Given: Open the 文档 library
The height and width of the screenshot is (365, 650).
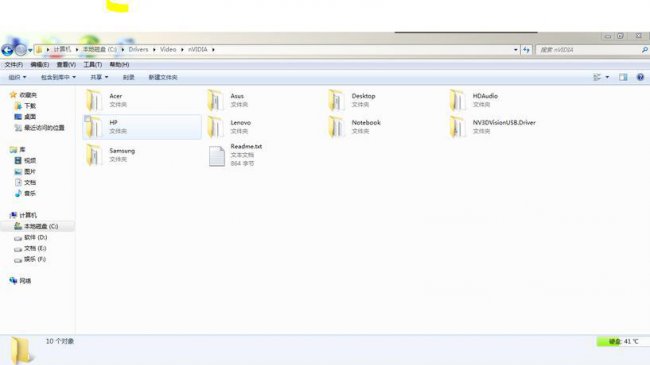Looking at the screenshot, I should pyautogui.click(x=30, y=182).
